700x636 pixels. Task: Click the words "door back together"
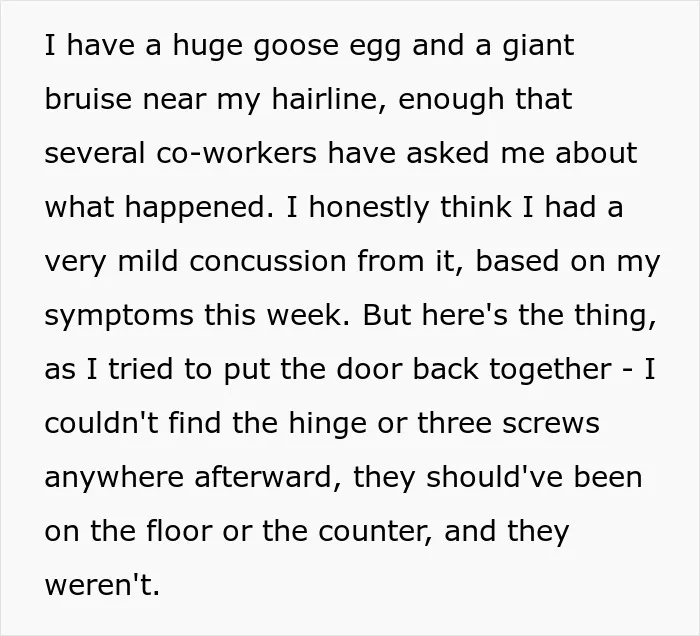point(474,371)
